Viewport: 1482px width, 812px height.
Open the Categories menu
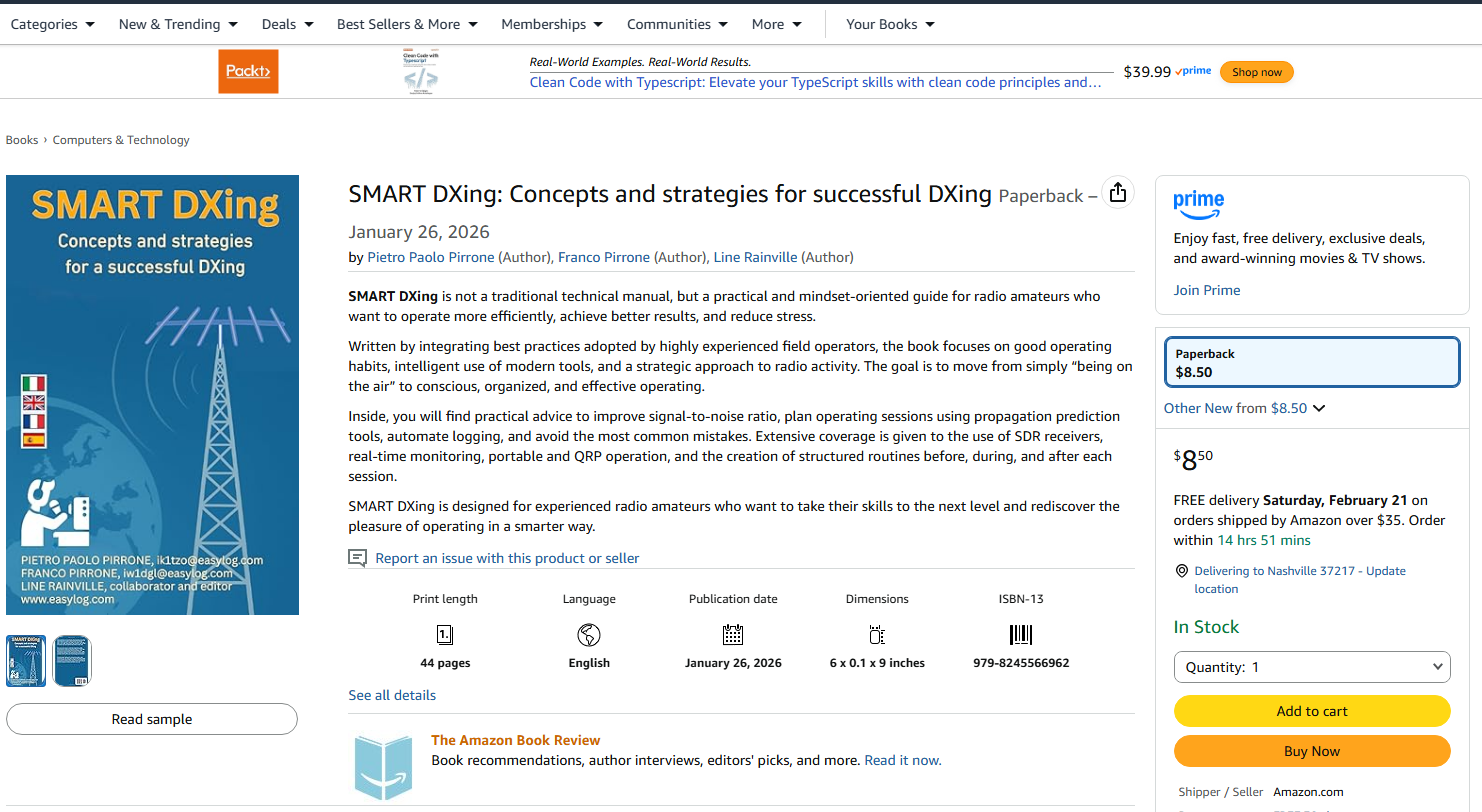(52, 24)
